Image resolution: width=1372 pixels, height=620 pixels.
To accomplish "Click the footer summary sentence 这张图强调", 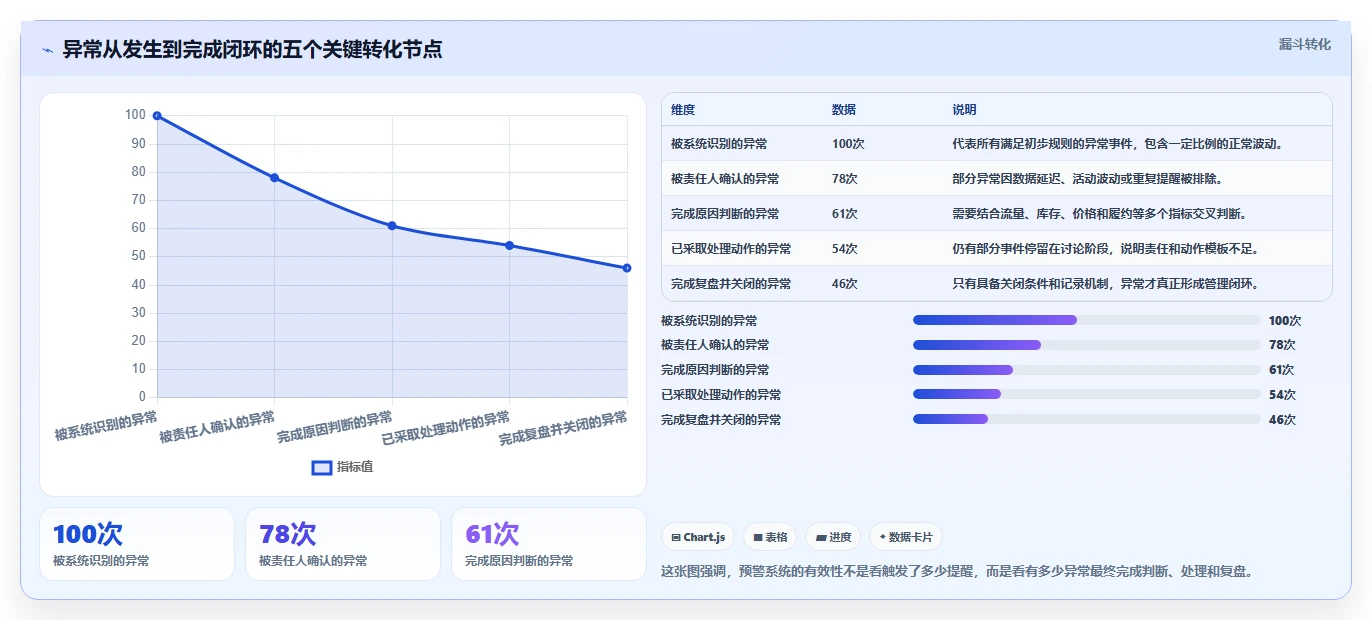I will coord(957,572).
